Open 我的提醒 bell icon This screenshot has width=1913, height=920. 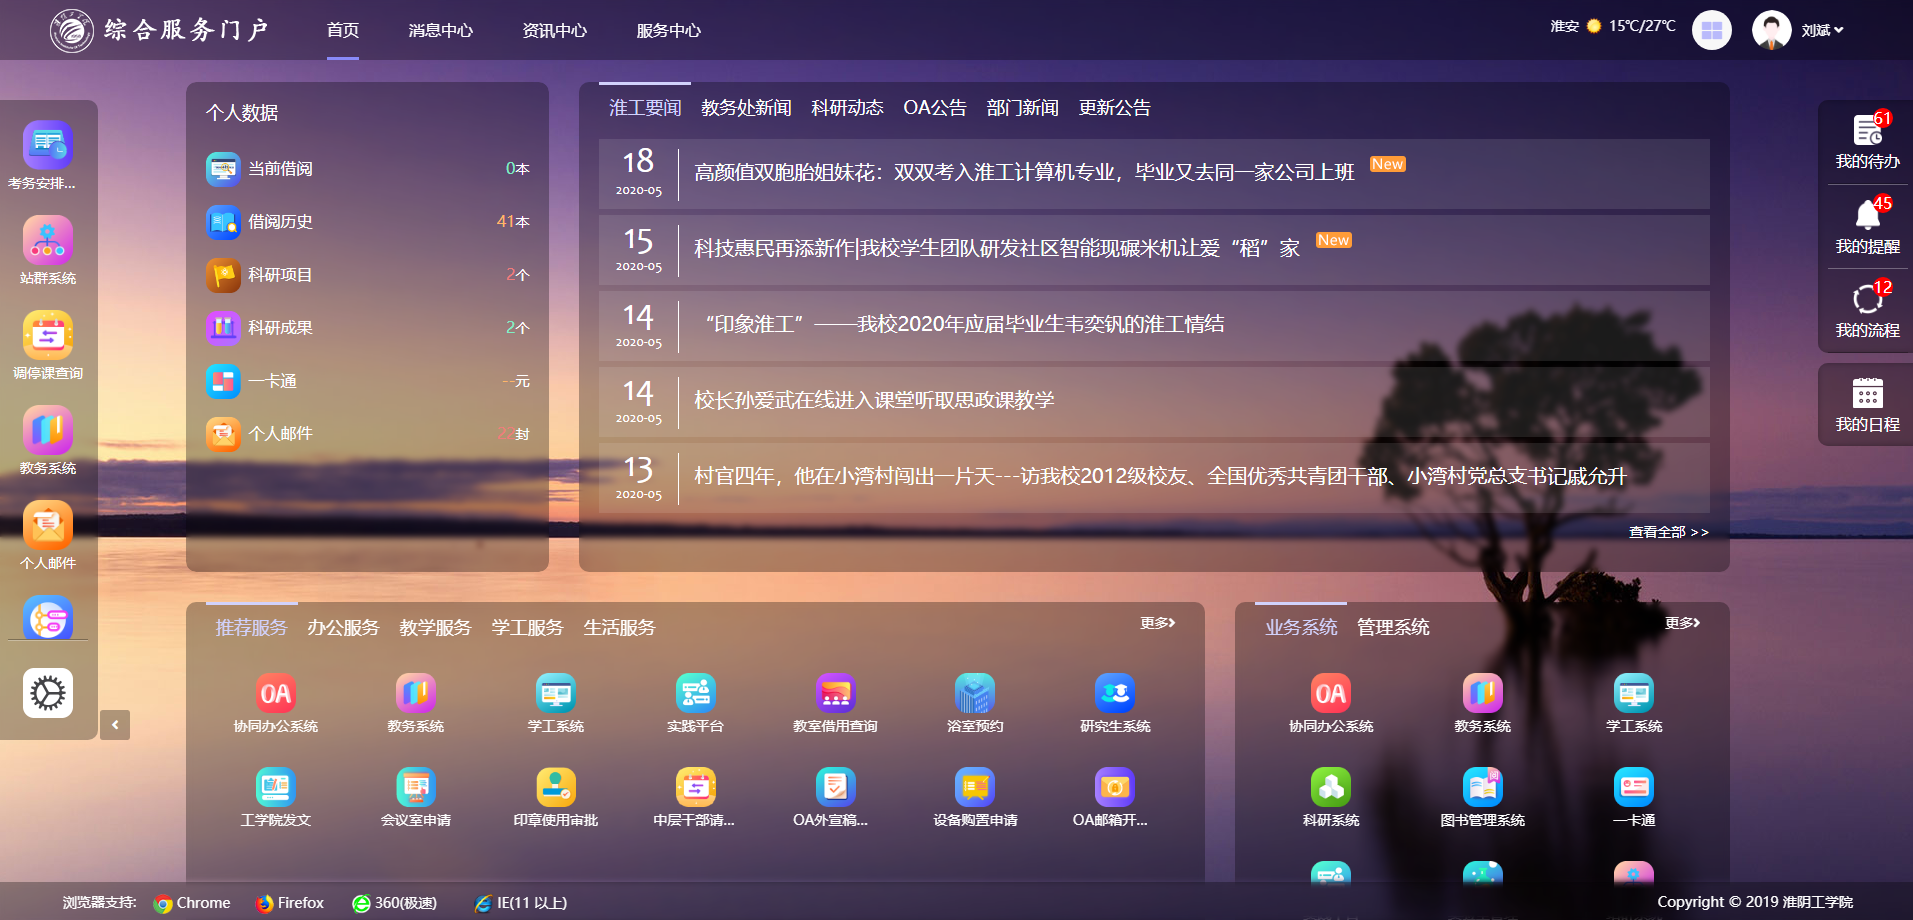pos(1867,215)
